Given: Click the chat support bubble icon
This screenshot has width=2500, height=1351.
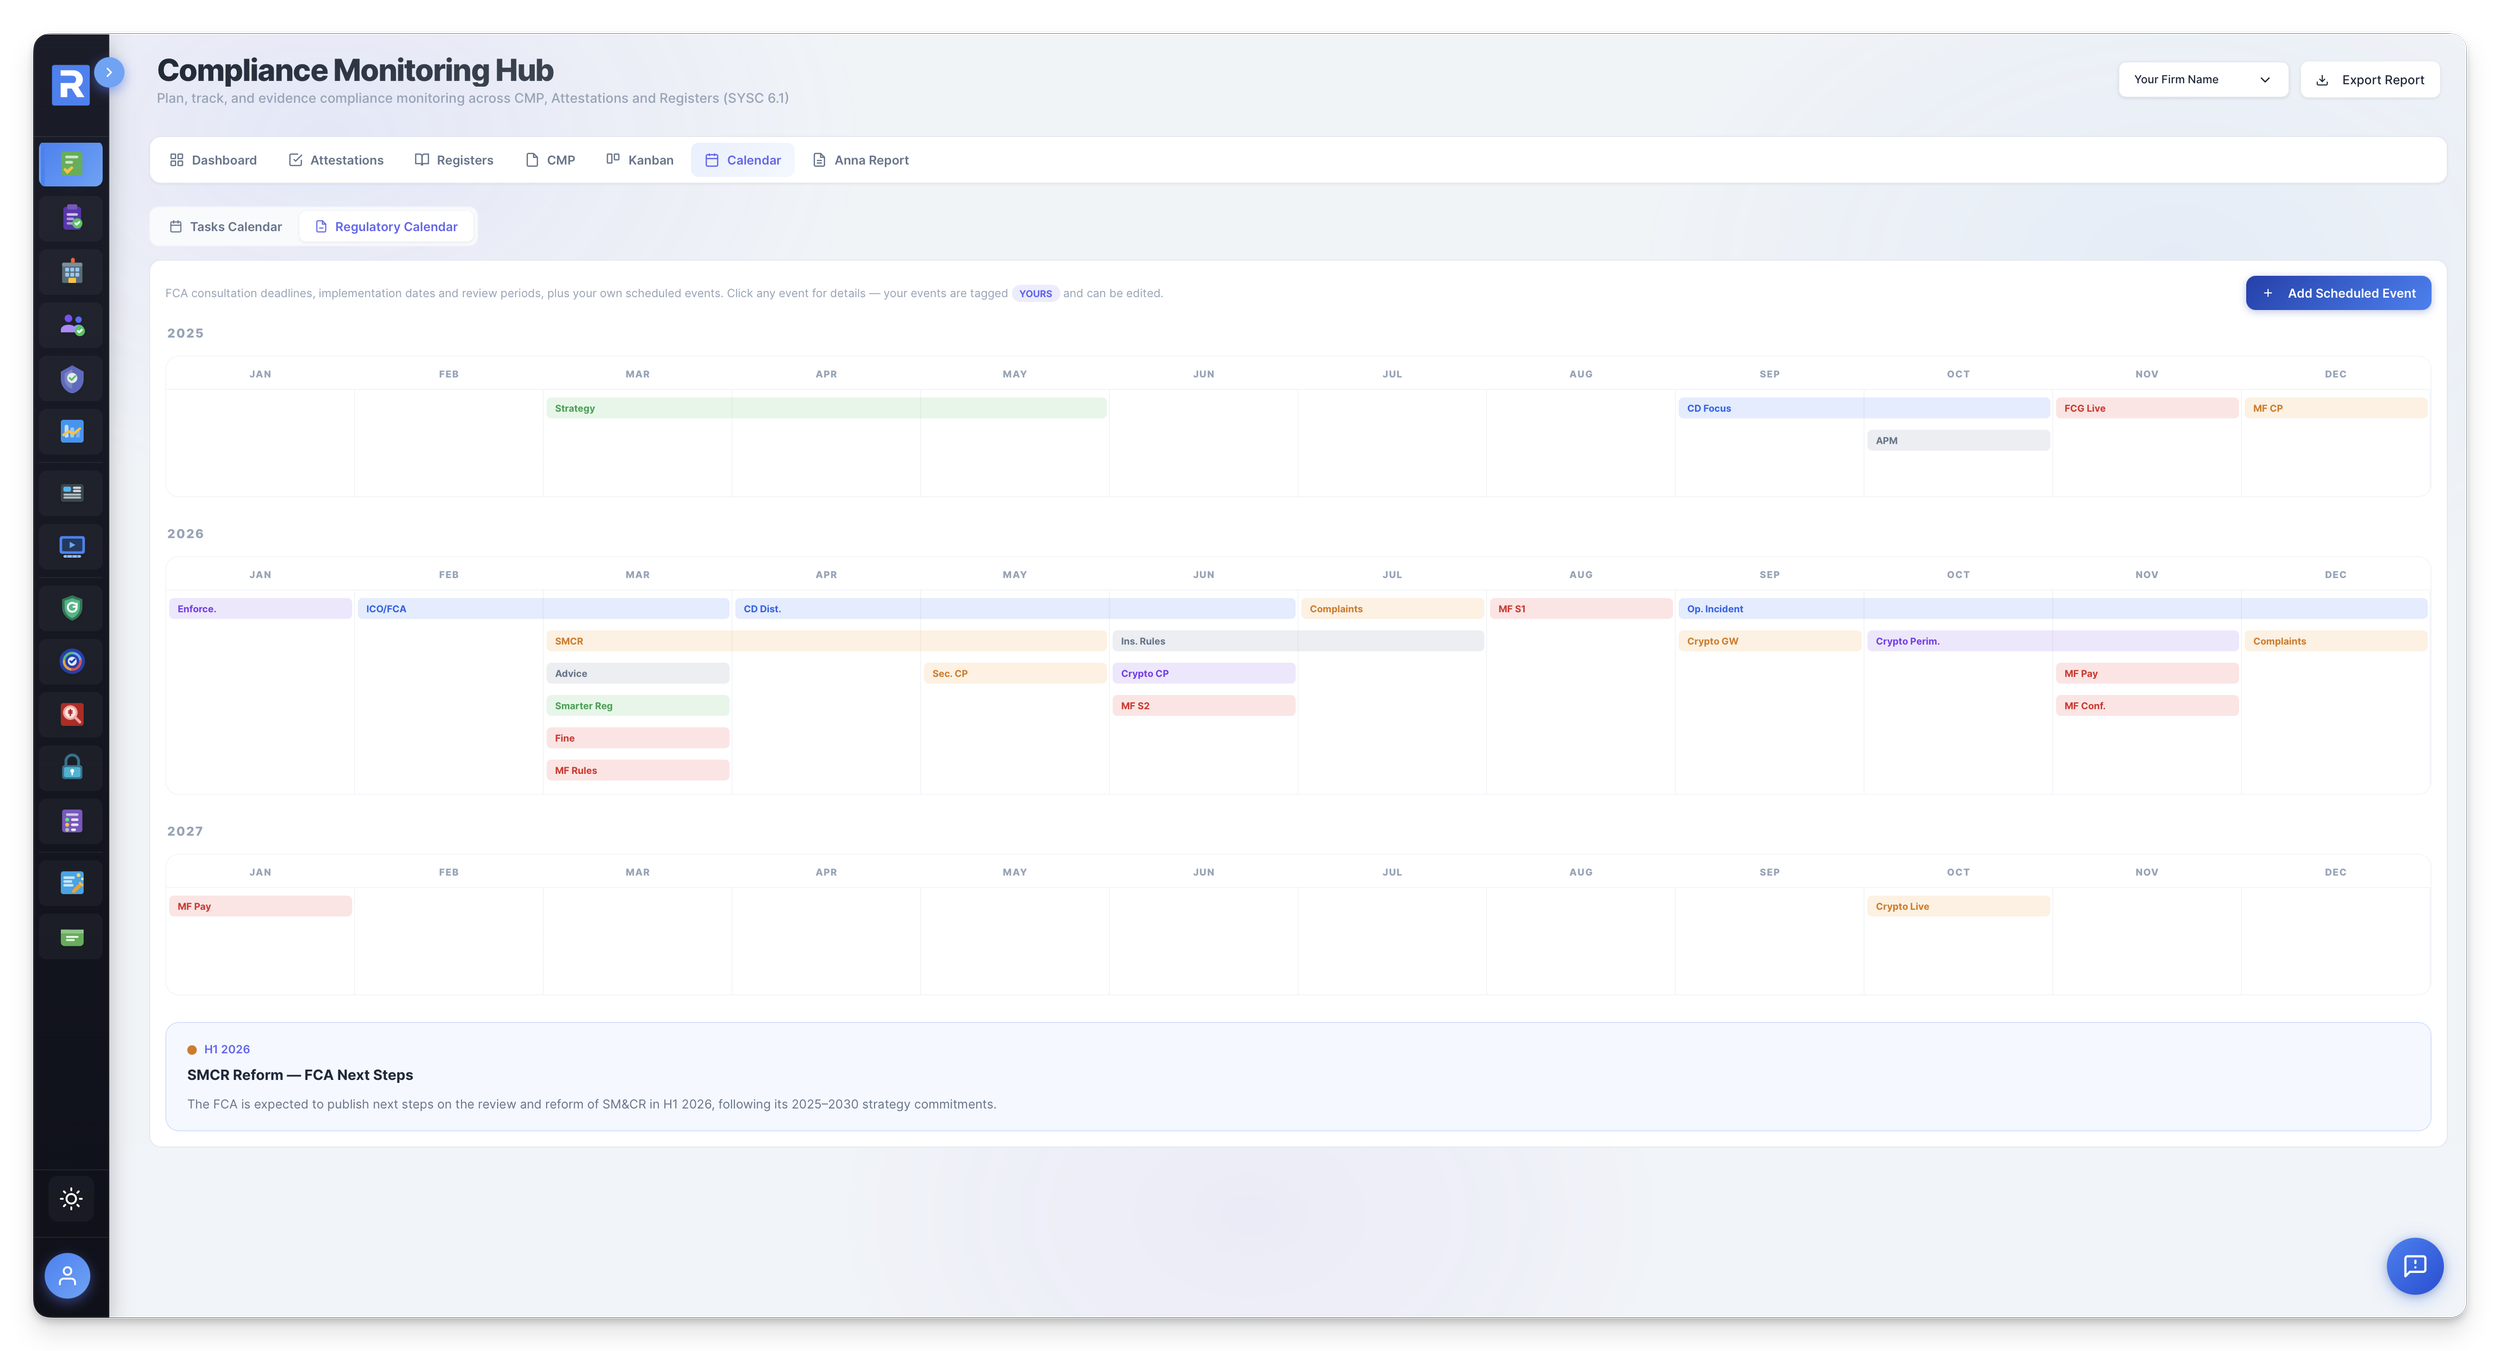Looking at the screenshot, I should pyautogui.click(x=2414, y=1266).
